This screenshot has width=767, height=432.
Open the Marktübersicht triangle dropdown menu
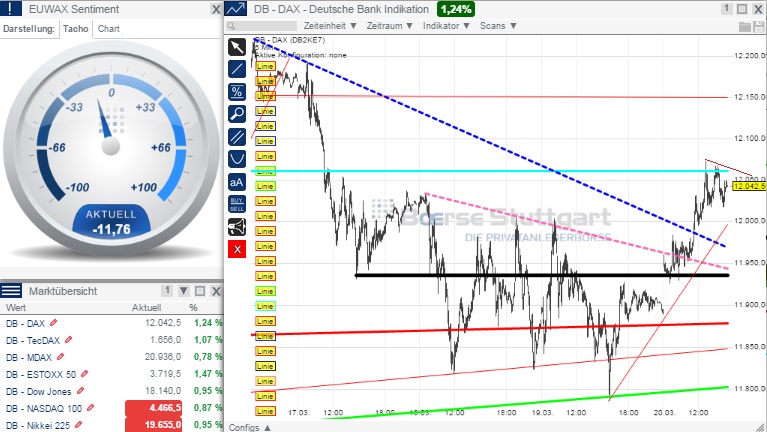[183, 291]
